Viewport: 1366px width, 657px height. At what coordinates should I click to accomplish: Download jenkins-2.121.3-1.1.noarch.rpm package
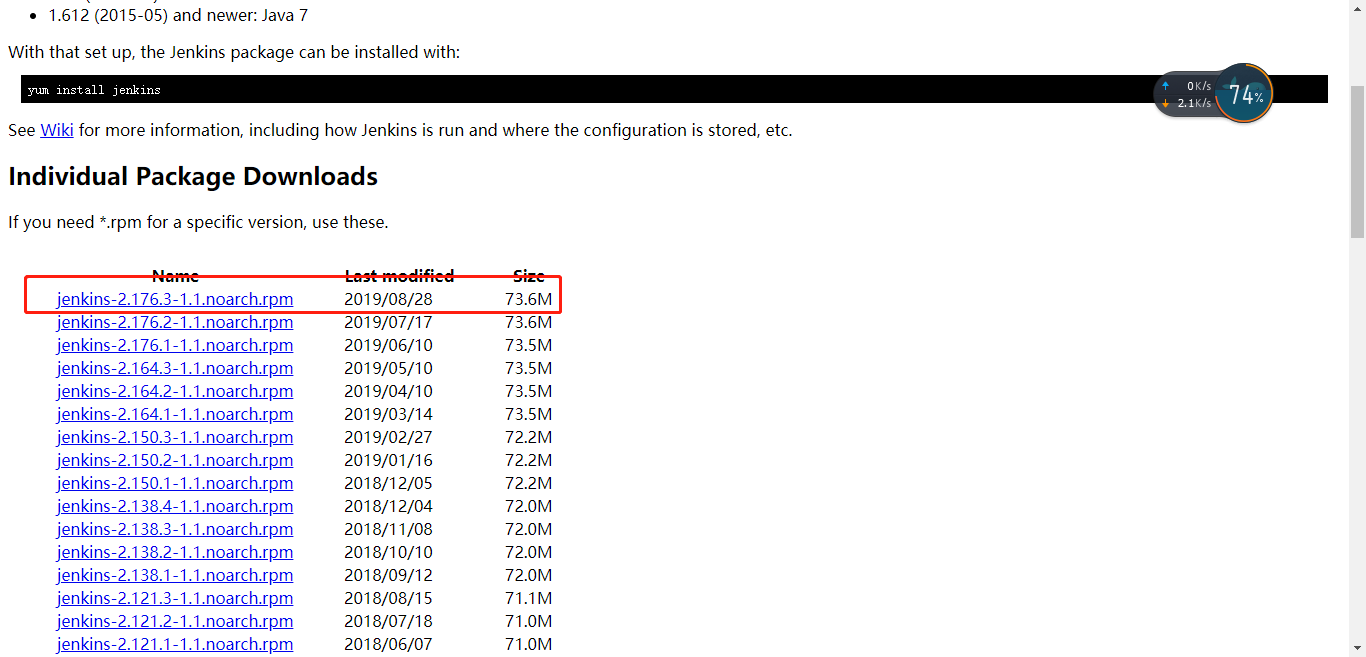[x=174, y=598]
